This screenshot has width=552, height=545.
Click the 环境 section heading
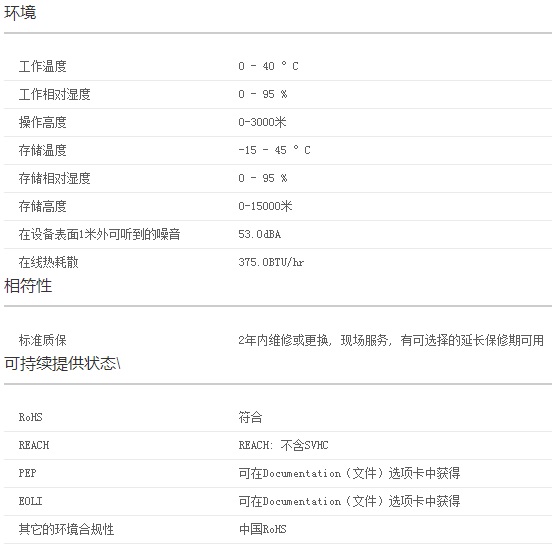coord(20,13)
